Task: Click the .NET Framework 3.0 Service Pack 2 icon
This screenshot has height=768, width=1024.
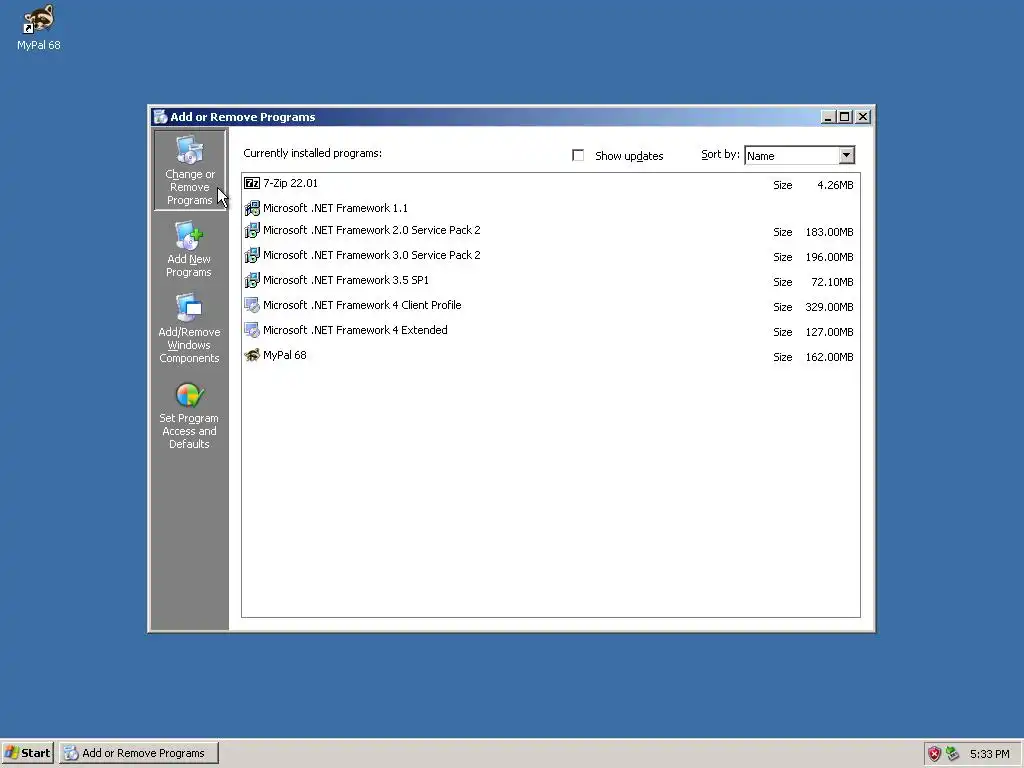Action: pyautogui.click(x=251, y=255)
